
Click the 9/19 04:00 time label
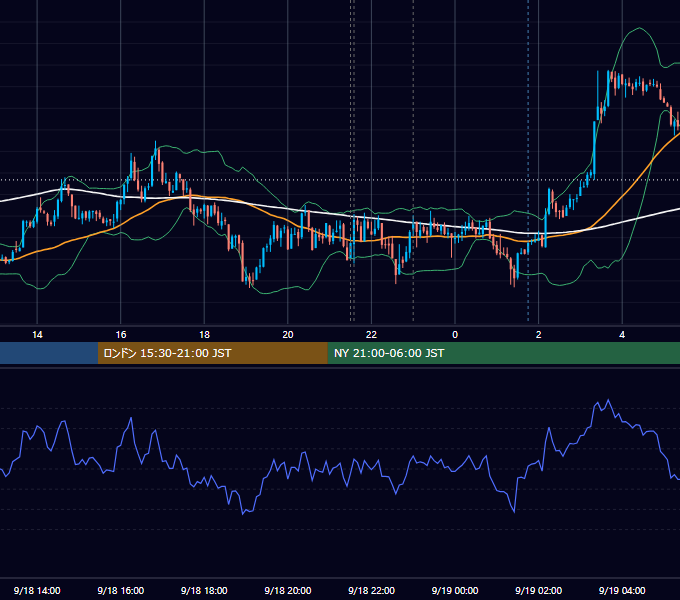[x=622, y=590]
